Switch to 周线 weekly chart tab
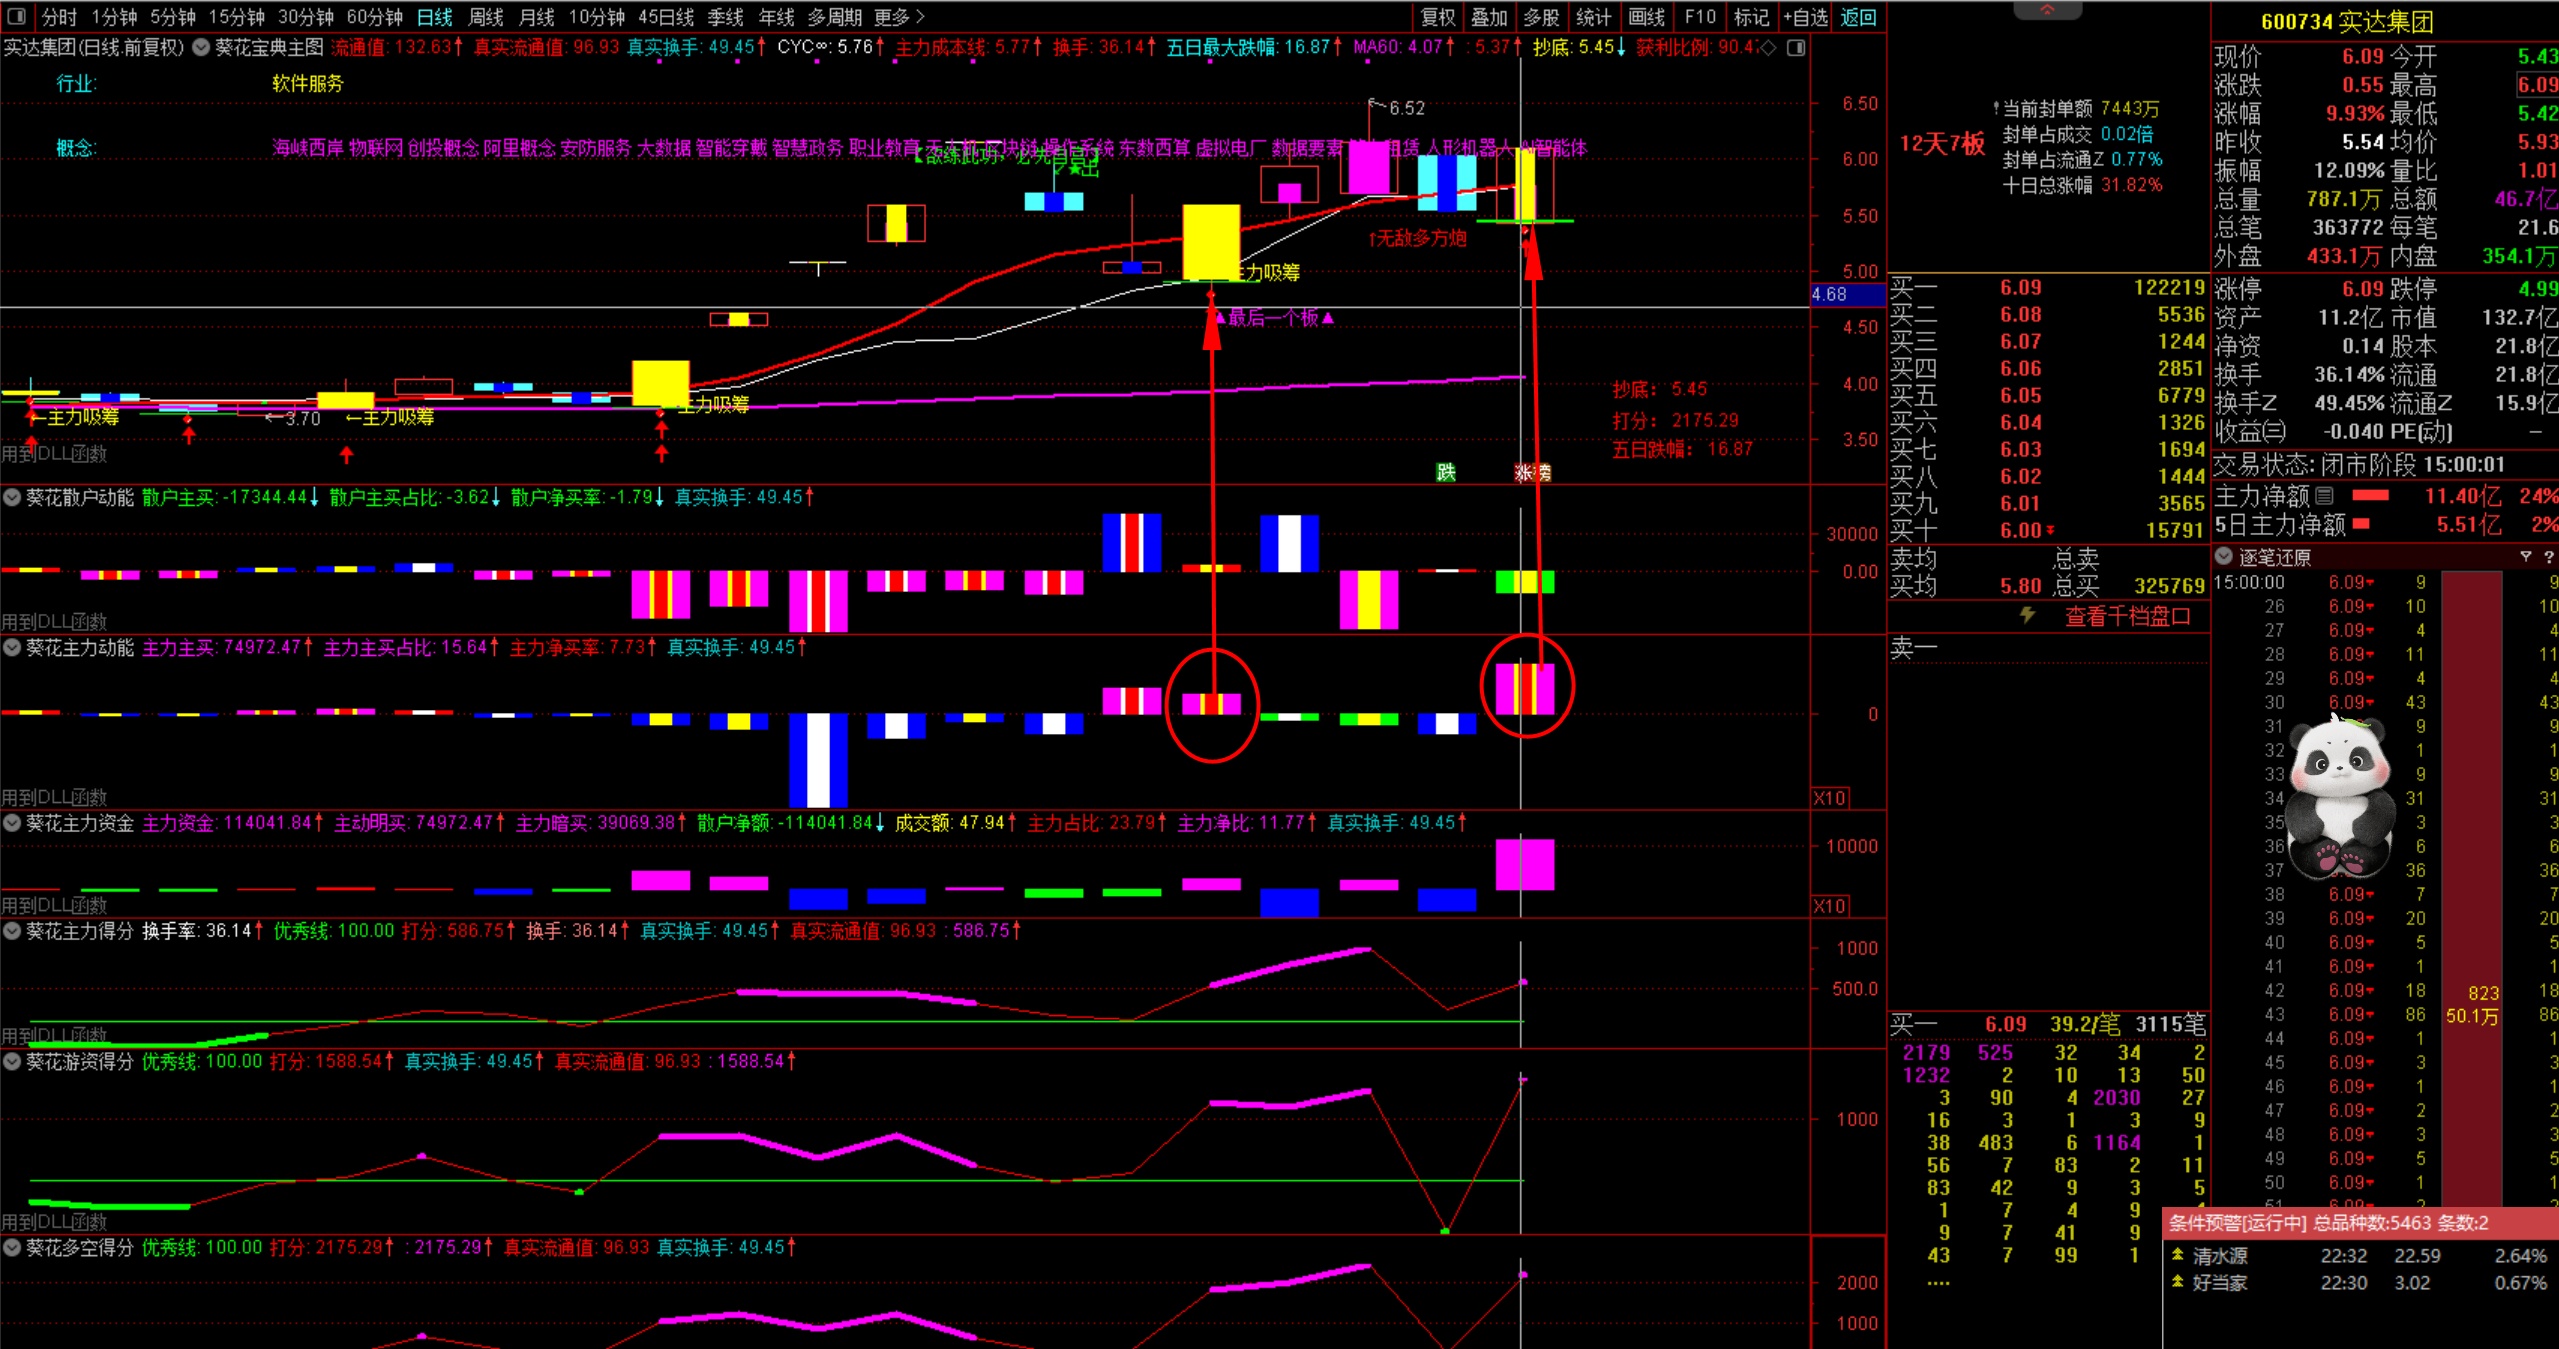The width and height of the screenshot is (2559, 1349). click(486, 17)
